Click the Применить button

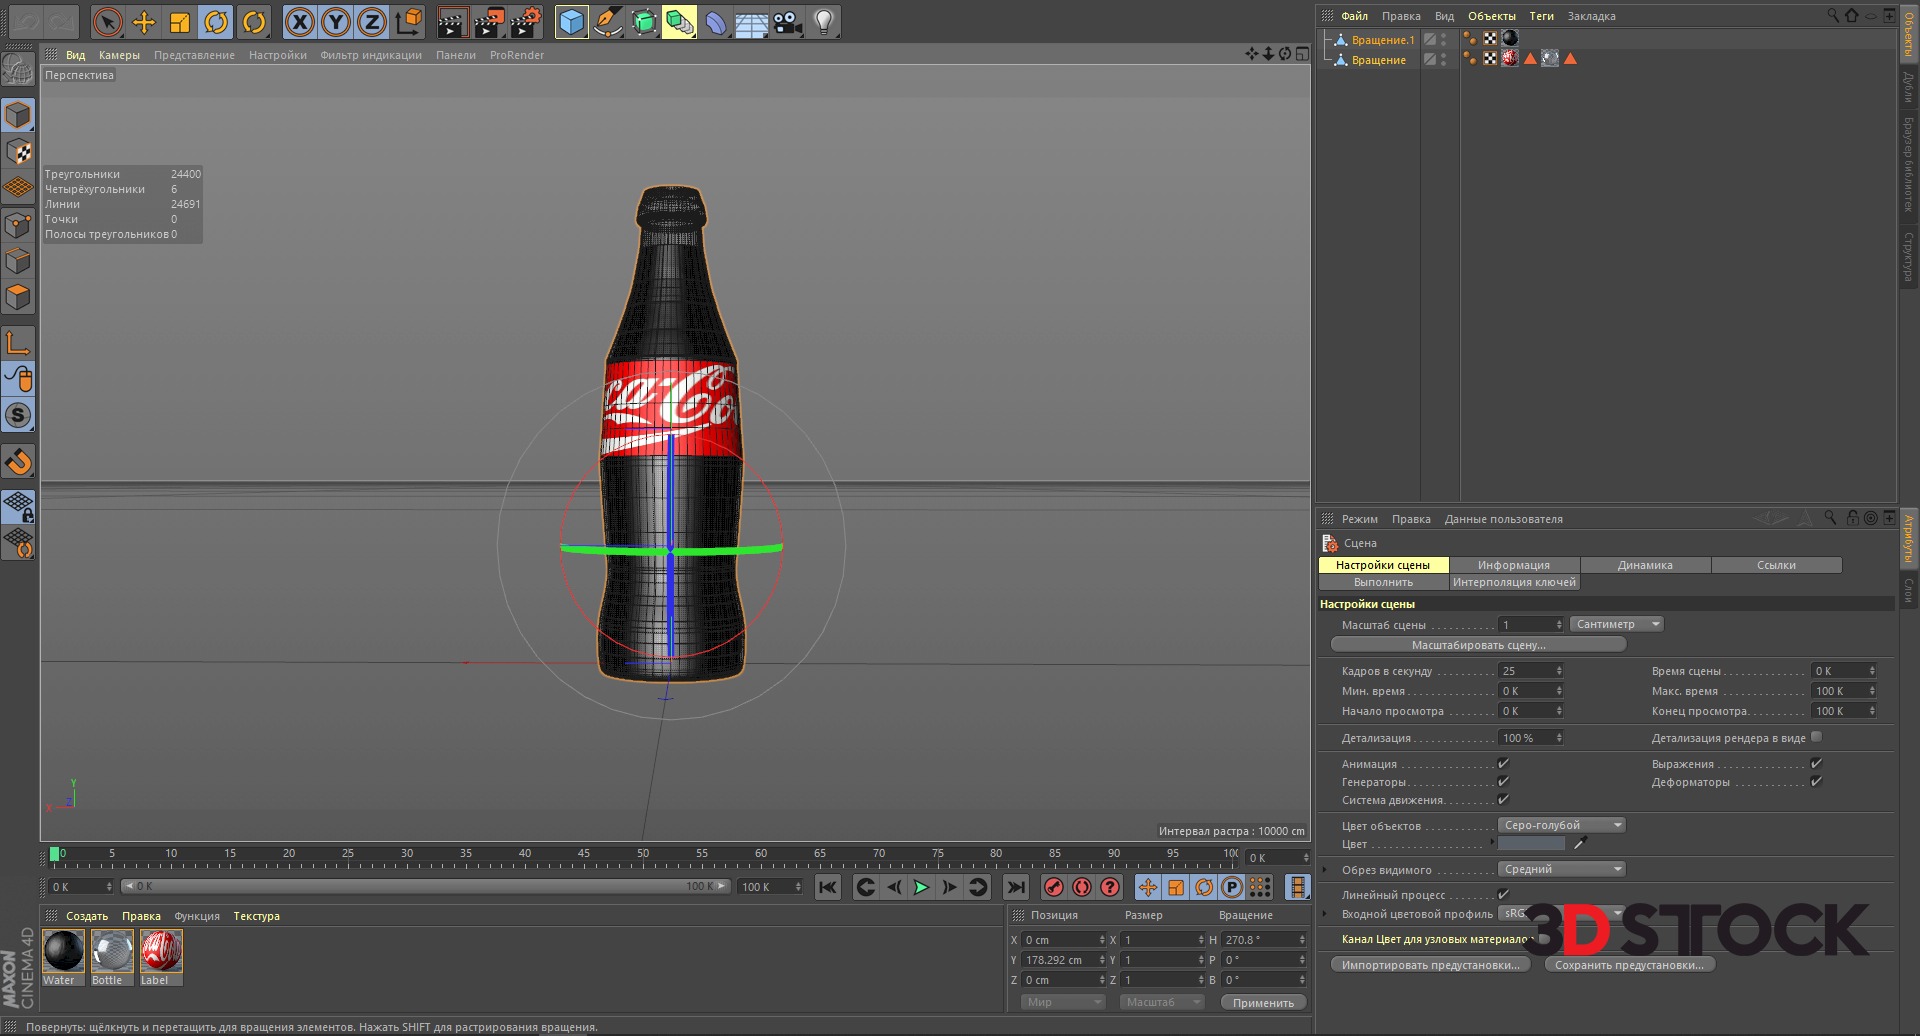(x=1262, y=1002)
